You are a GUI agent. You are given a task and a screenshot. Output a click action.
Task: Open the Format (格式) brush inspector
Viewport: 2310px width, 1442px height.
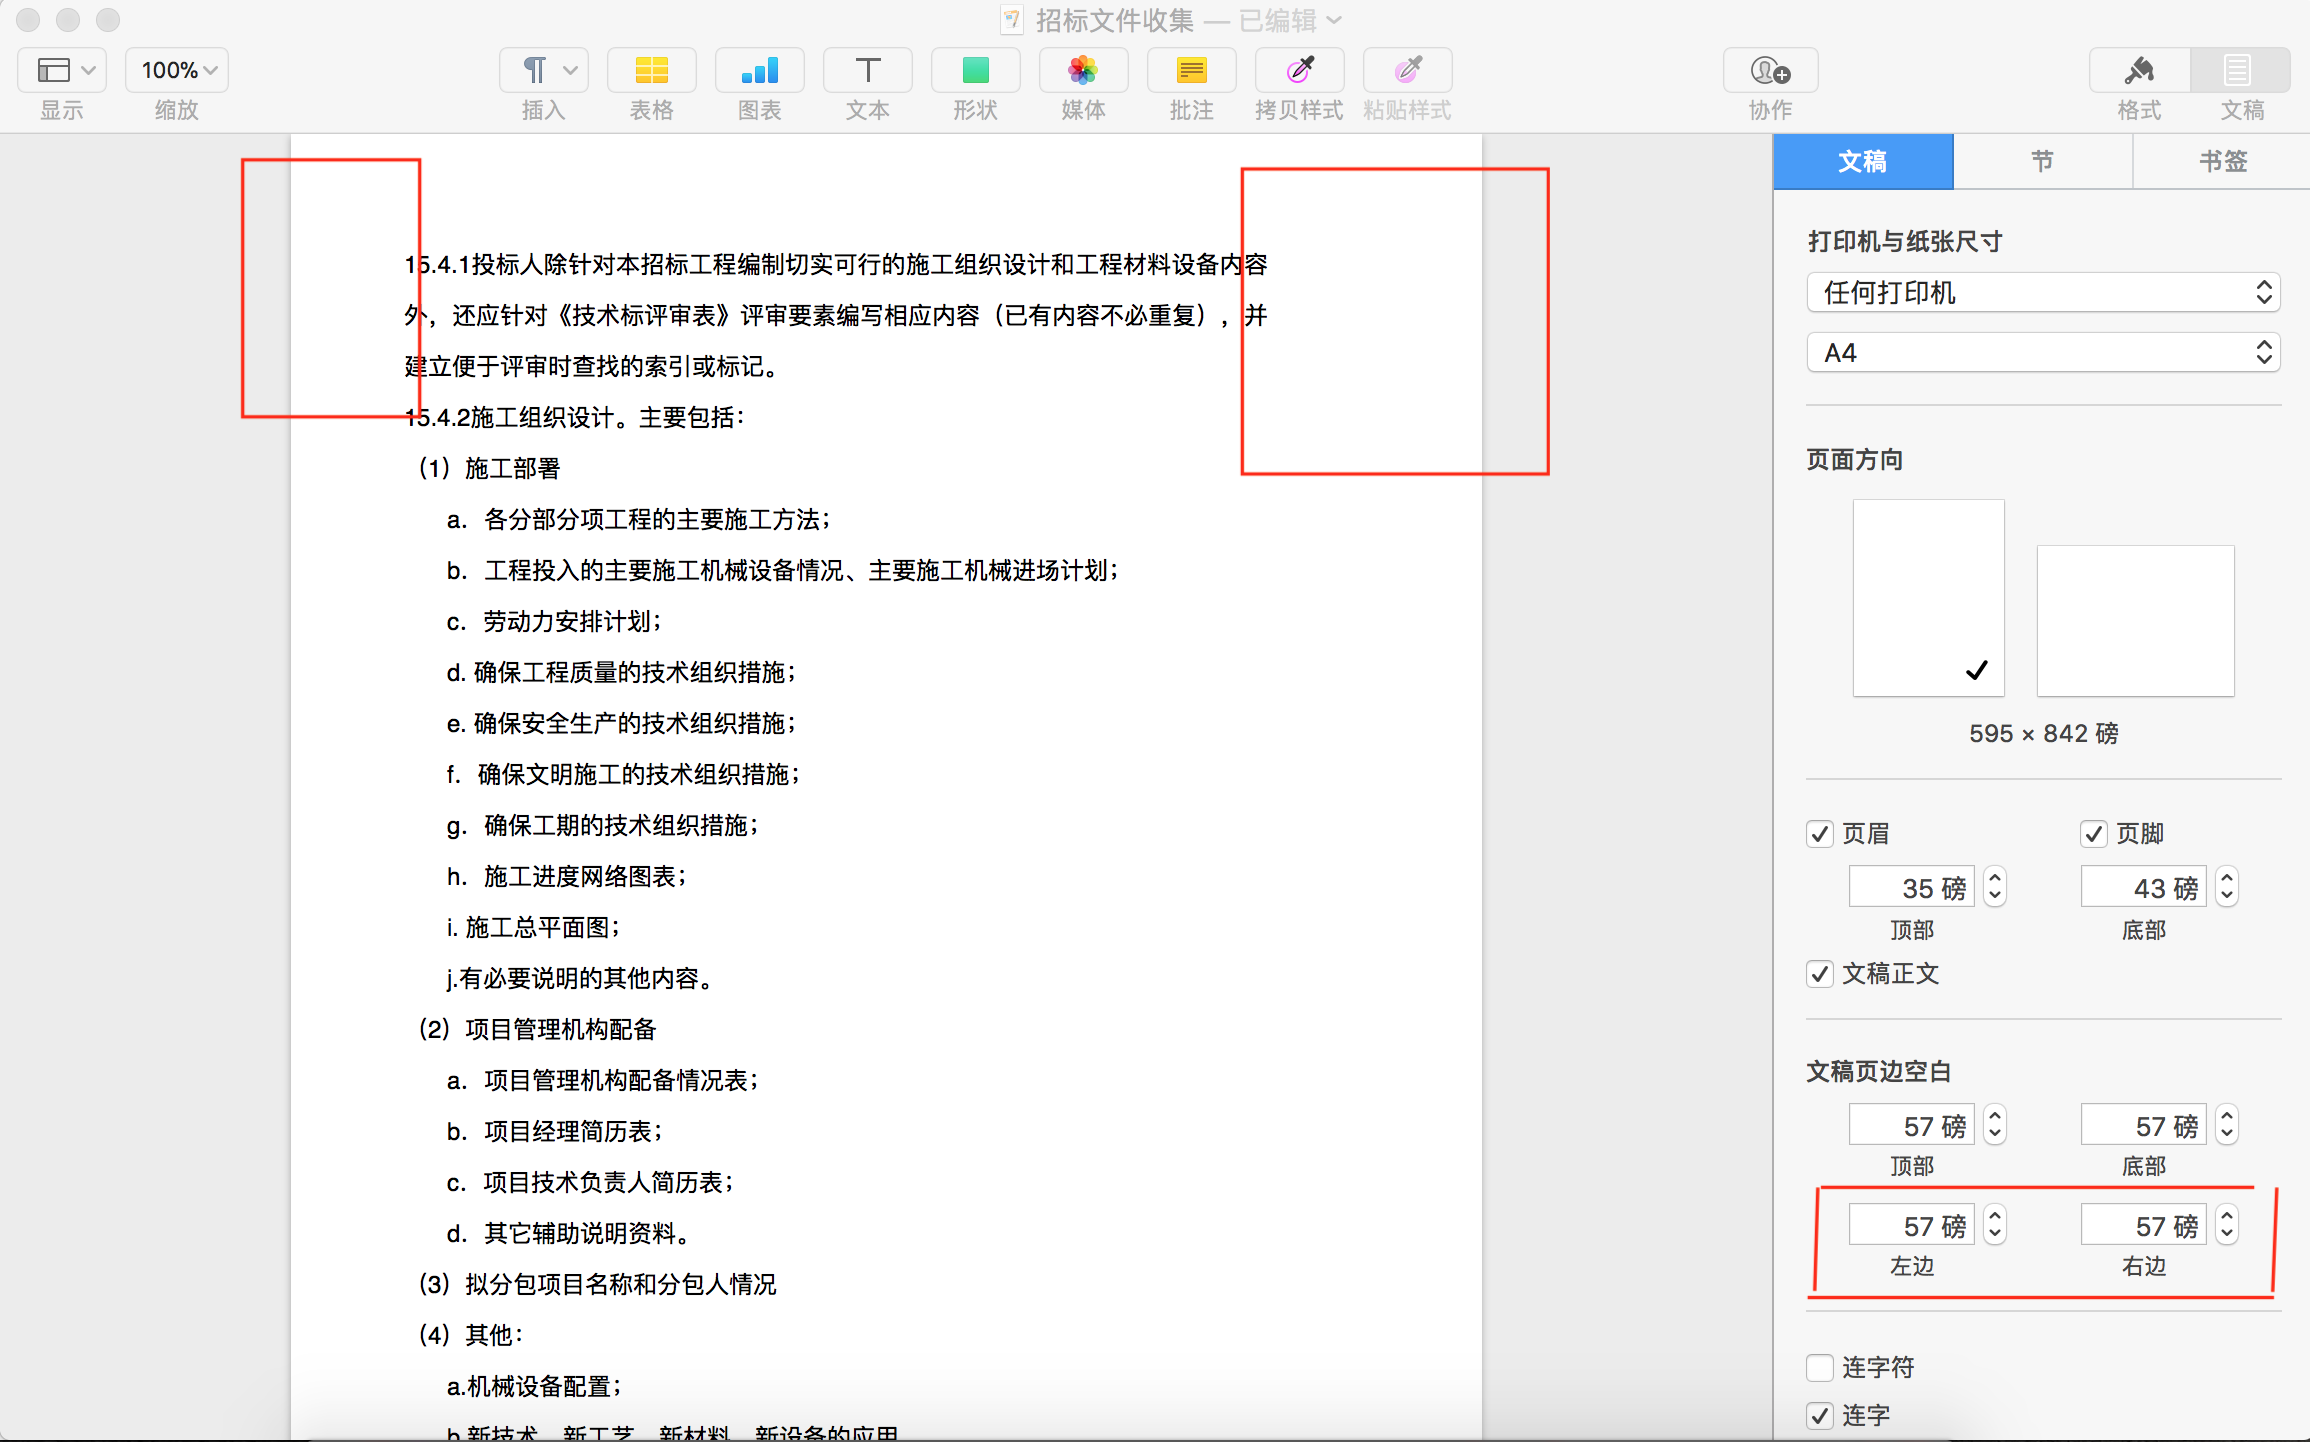point(2139,71)
